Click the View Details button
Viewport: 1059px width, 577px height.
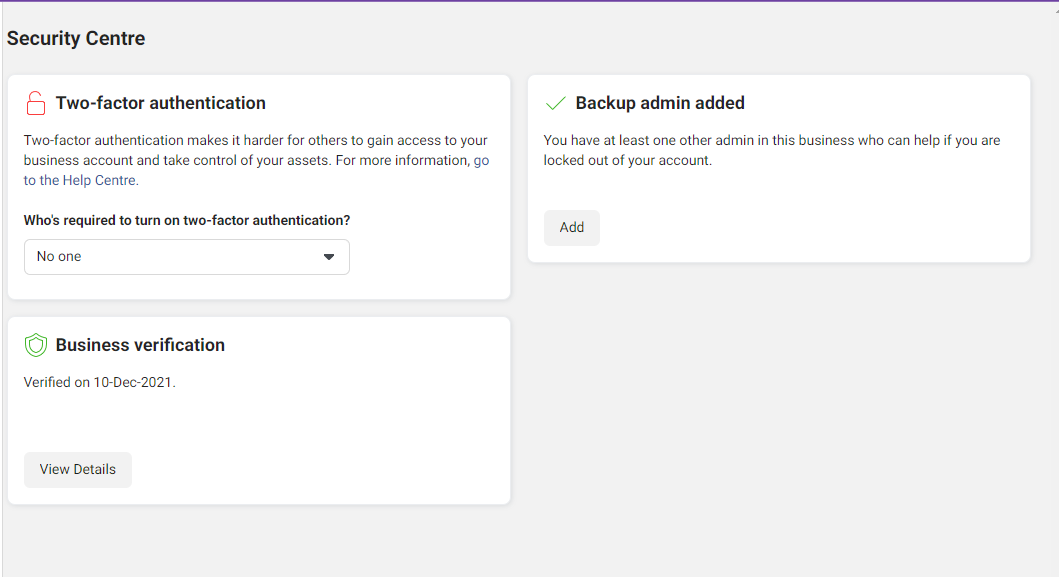tap(78, 470)
